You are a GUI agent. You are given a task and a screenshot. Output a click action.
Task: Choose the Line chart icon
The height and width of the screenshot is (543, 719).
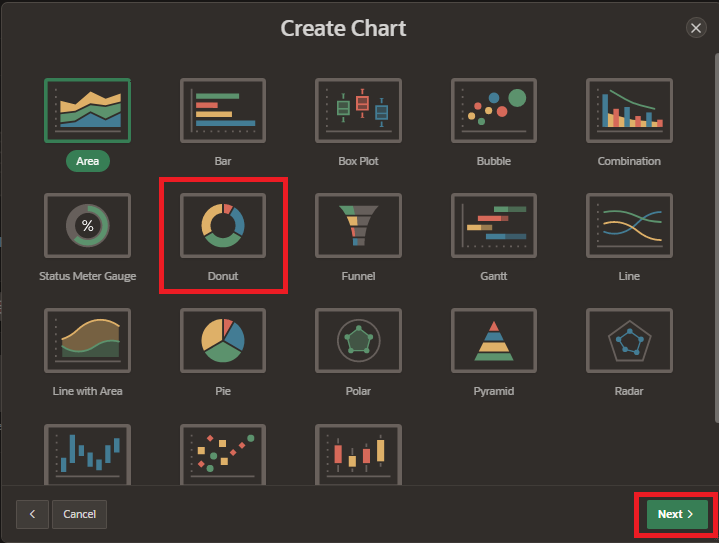tap(629, 226)
